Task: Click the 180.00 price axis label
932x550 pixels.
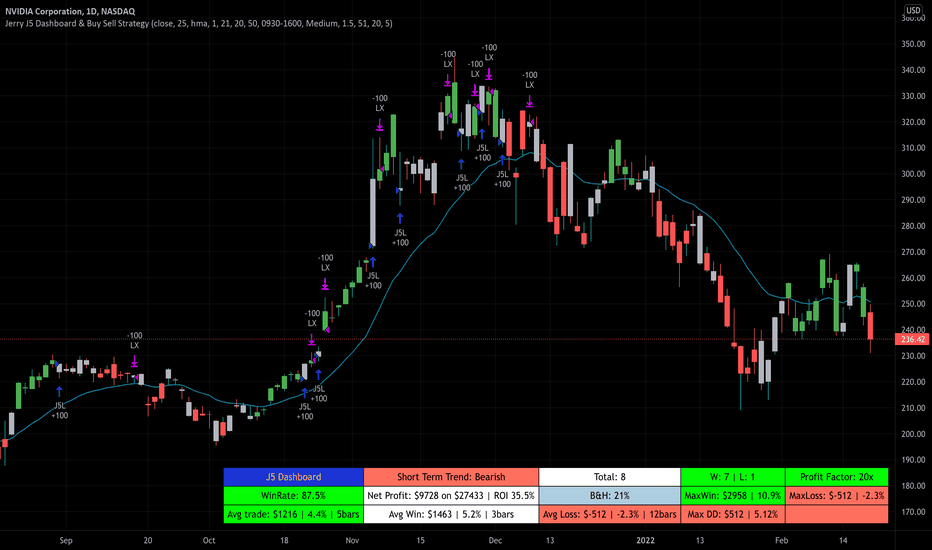Action: tap(913, 486)
